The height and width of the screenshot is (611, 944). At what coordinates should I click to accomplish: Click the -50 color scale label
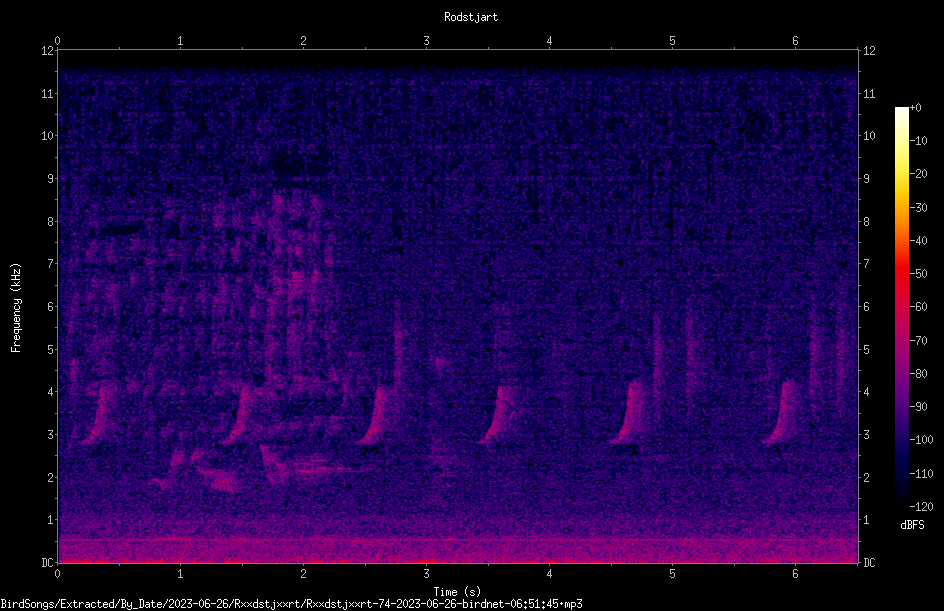pos(919,273)
